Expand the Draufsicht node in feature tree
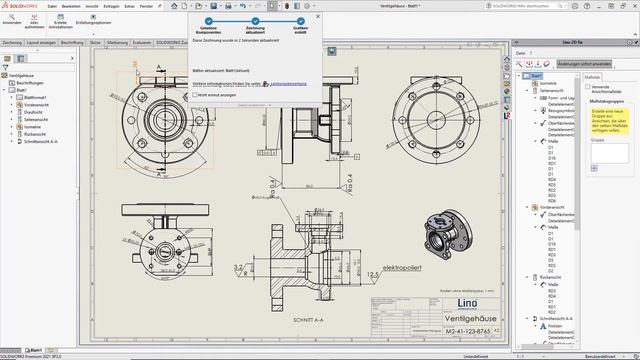The width and height of the screenshot is (640, 360). pyautogui.click(x=12, y=112)
